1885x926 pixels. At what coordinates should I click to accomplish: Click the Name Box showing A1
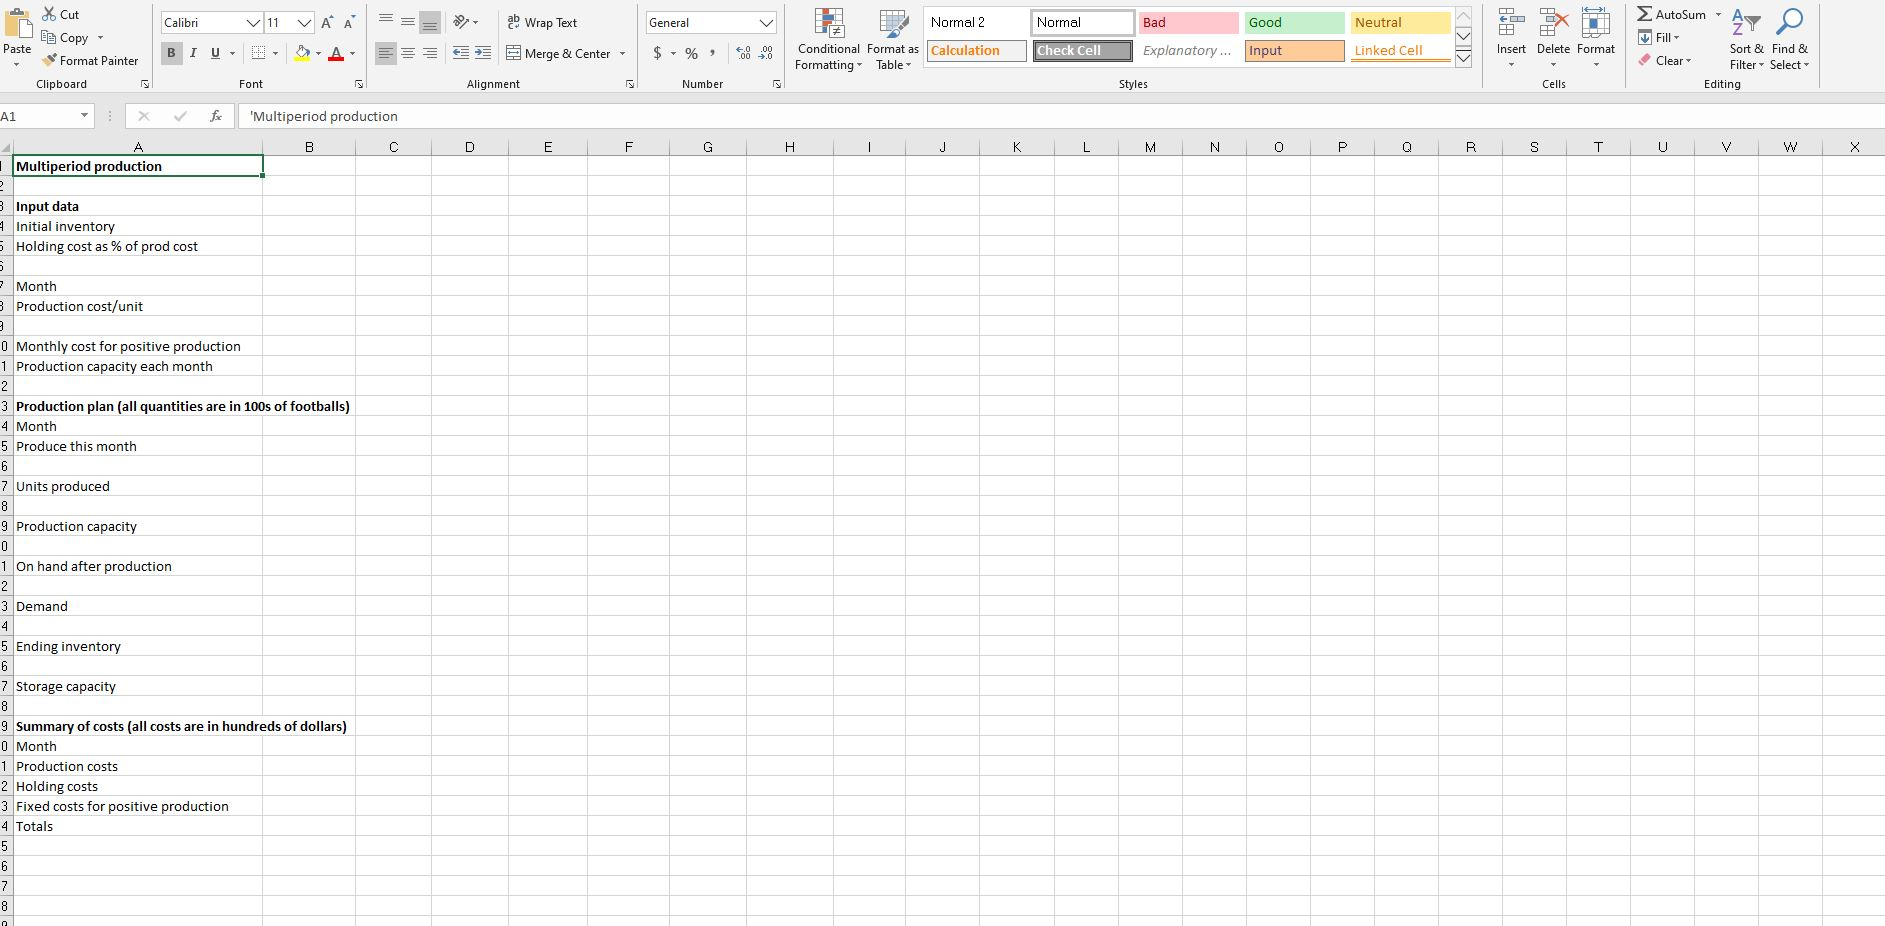click(38, 116)
